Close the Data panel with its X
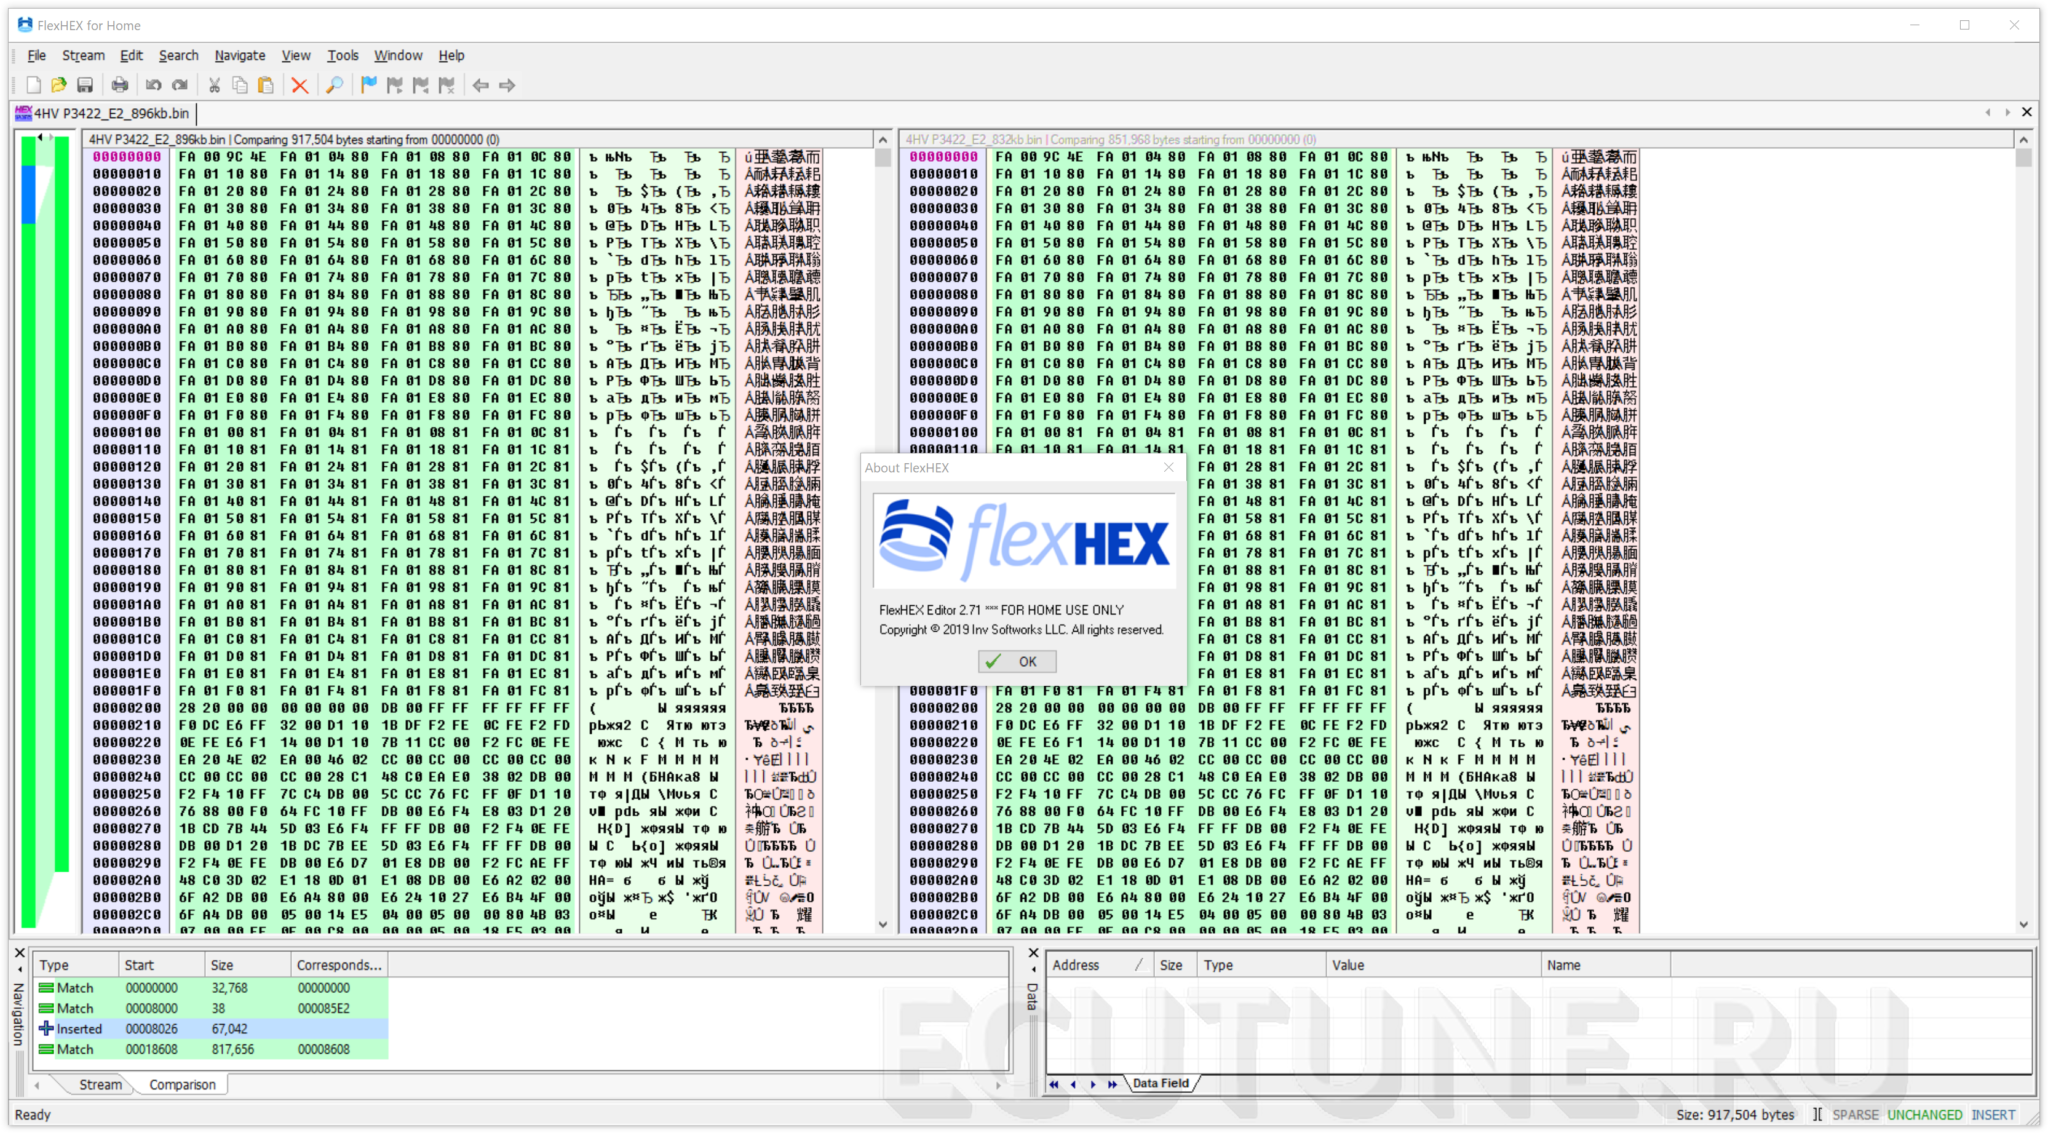The image size is (2048, 1133). [x=1034, y=953]
